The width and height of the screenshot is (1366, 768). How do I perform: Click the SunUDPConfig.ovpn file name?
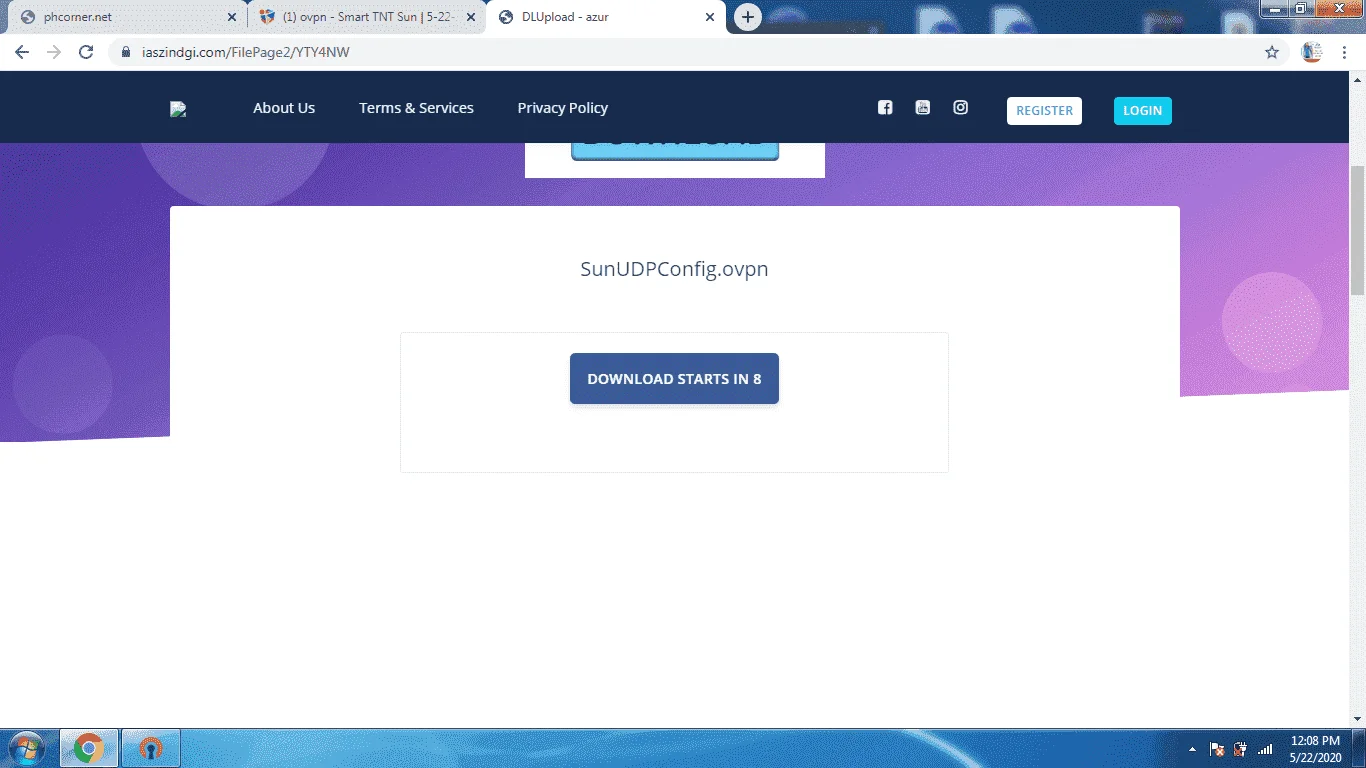[x=674, y=269]
